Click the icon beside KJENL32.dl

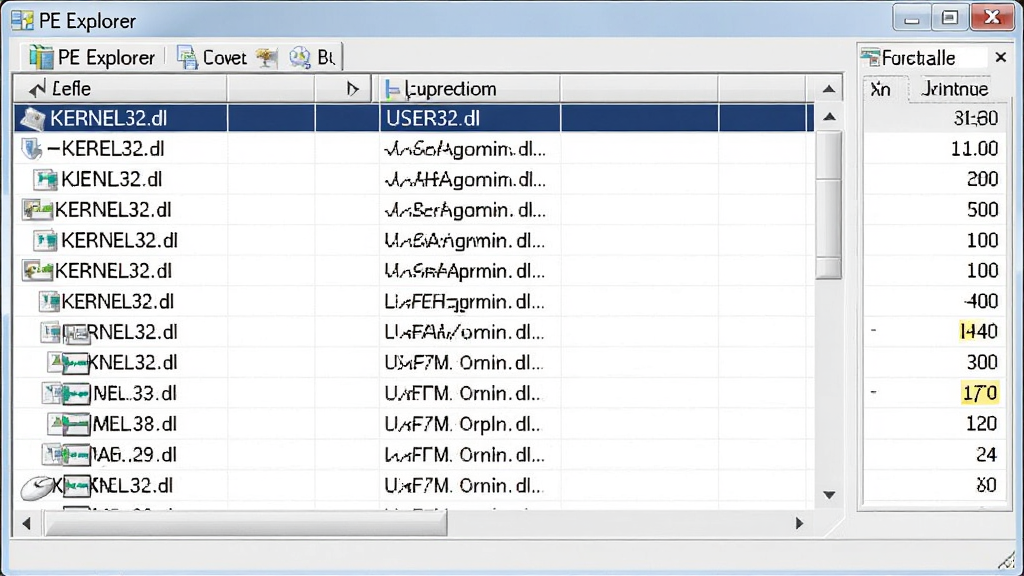(45, 180)
